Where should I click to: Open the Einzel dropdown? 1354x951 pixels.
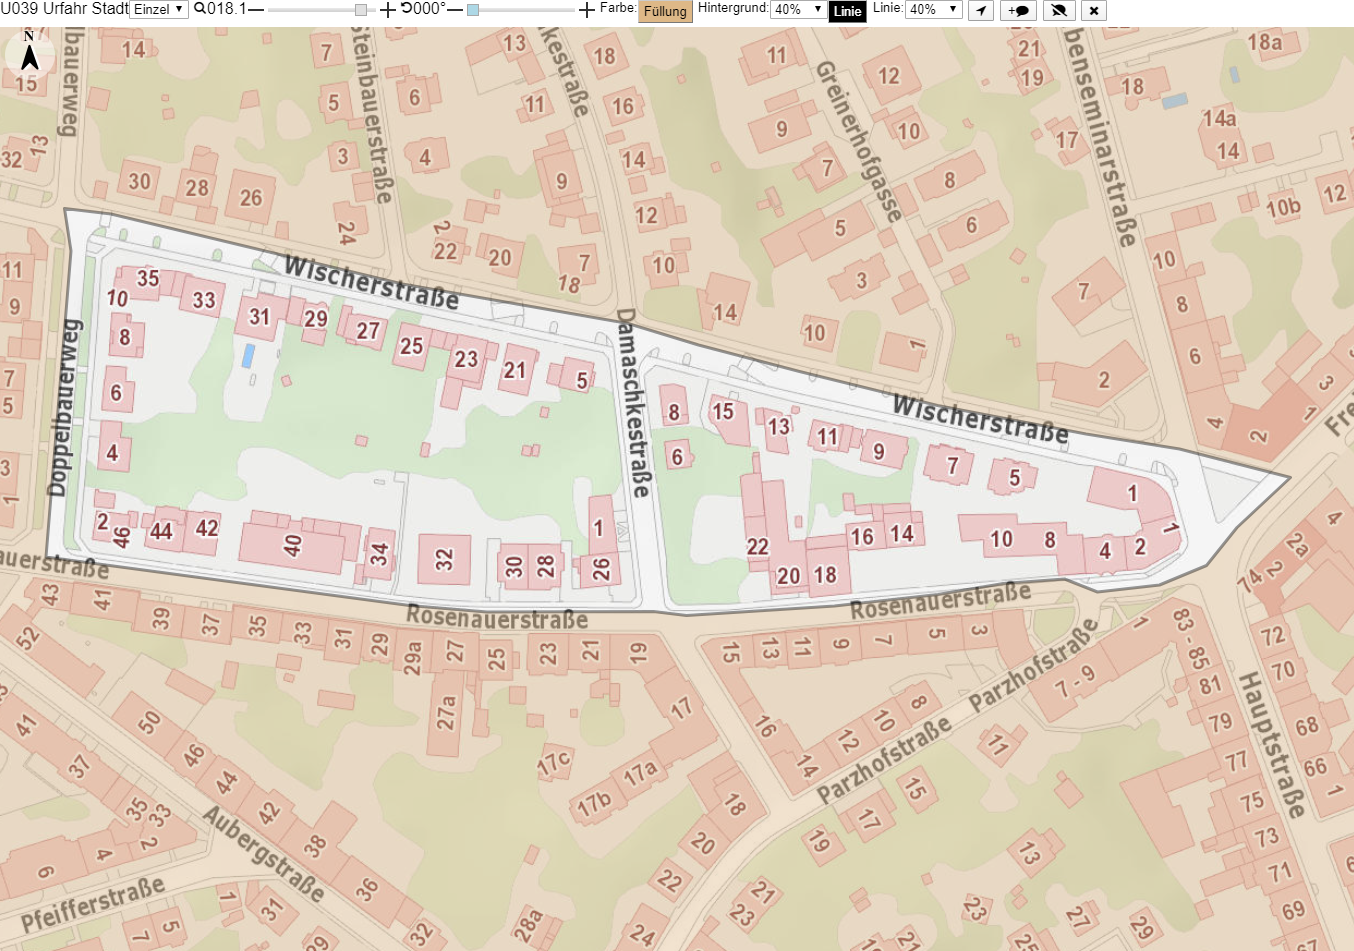[x=159, y=9]
